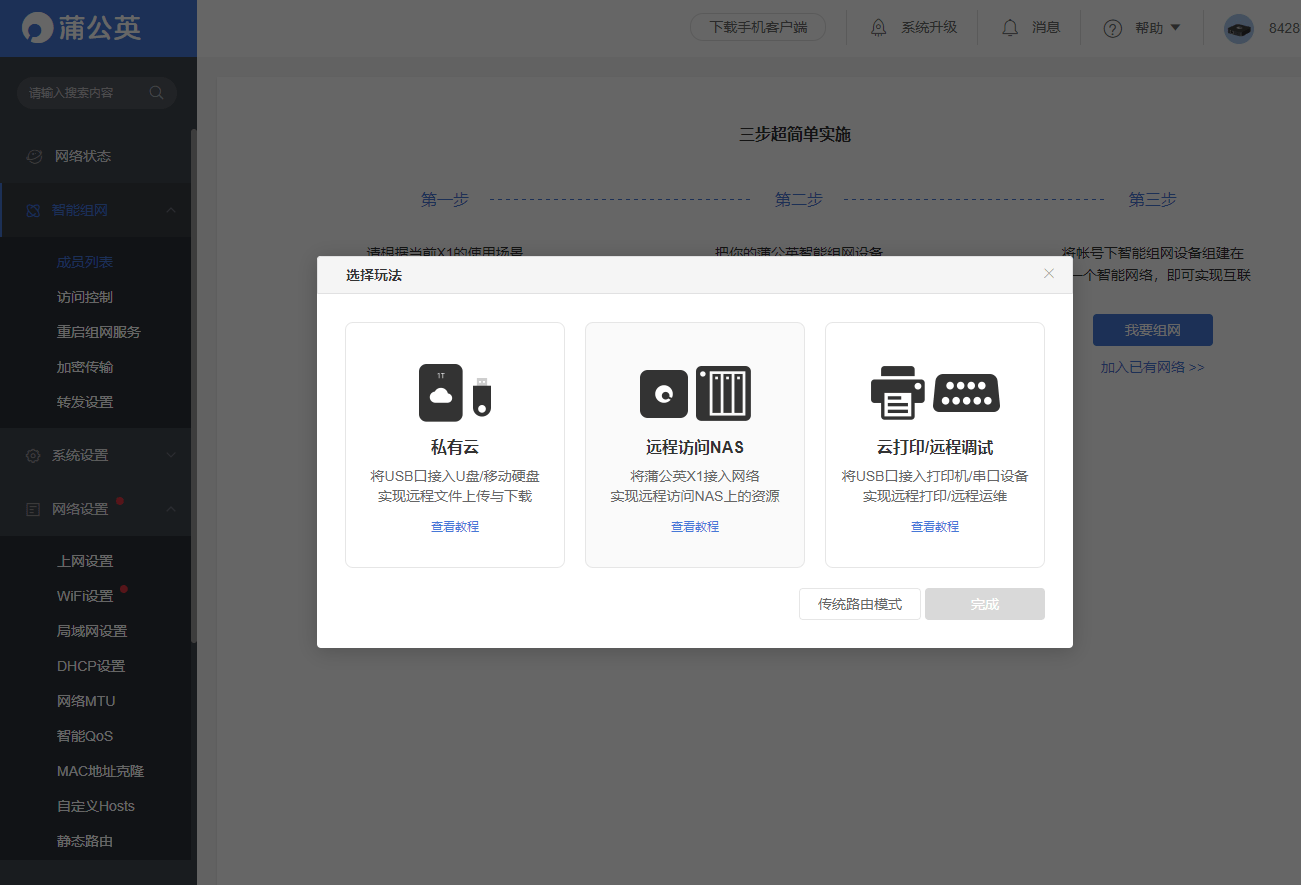Expand the 系统设置 sidebar section
1301x885 pixels.
point(97,454)
